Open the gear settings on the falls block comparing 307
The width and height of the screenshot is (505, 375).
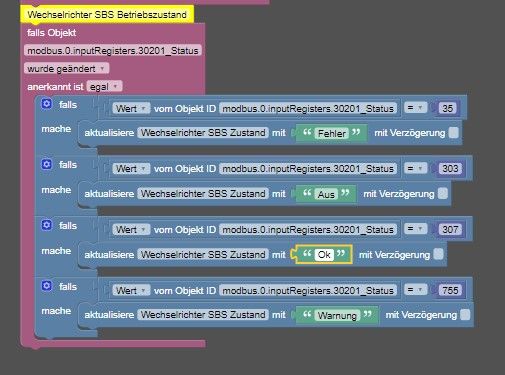47,225
